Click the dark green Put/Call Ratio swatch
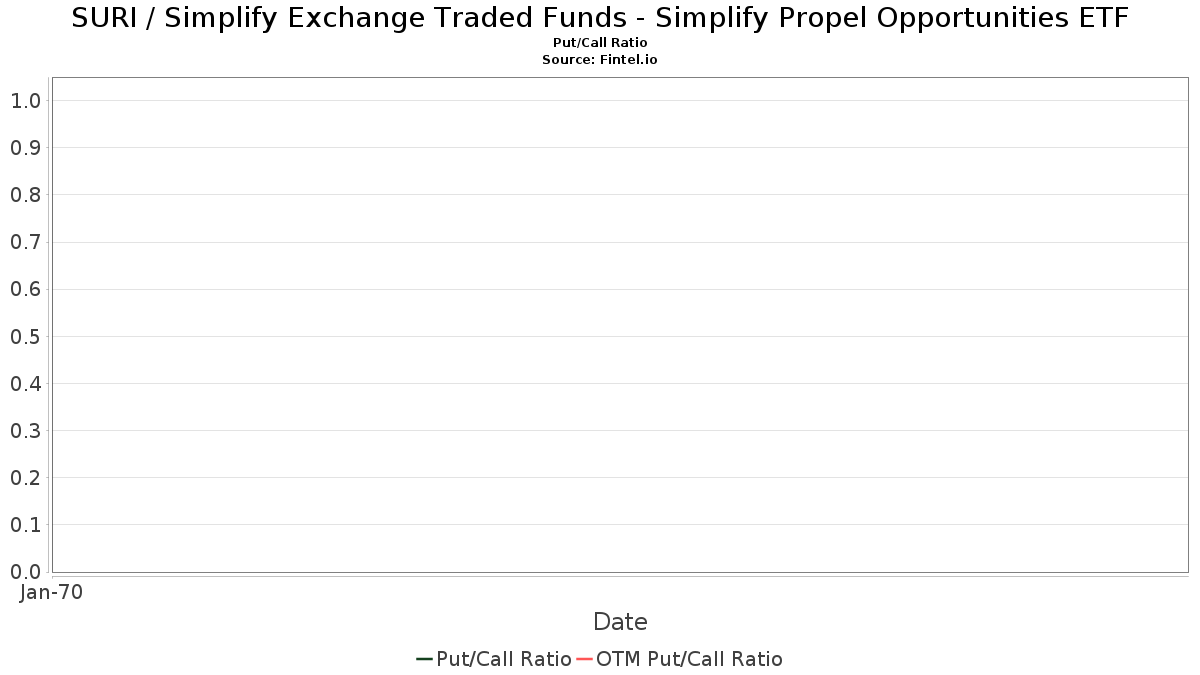 424,659
